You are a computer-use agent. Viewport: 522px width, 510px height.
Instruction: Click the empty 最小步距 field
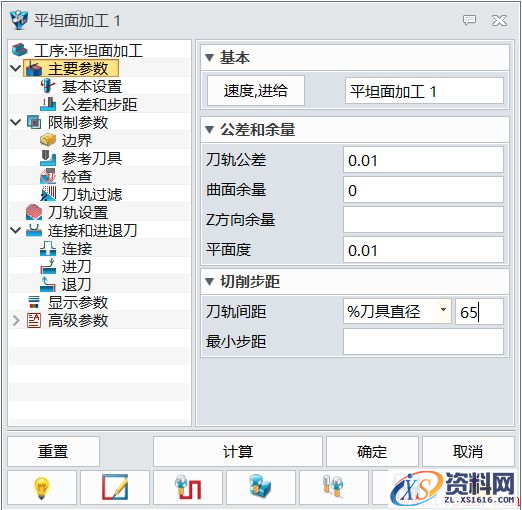423,342
